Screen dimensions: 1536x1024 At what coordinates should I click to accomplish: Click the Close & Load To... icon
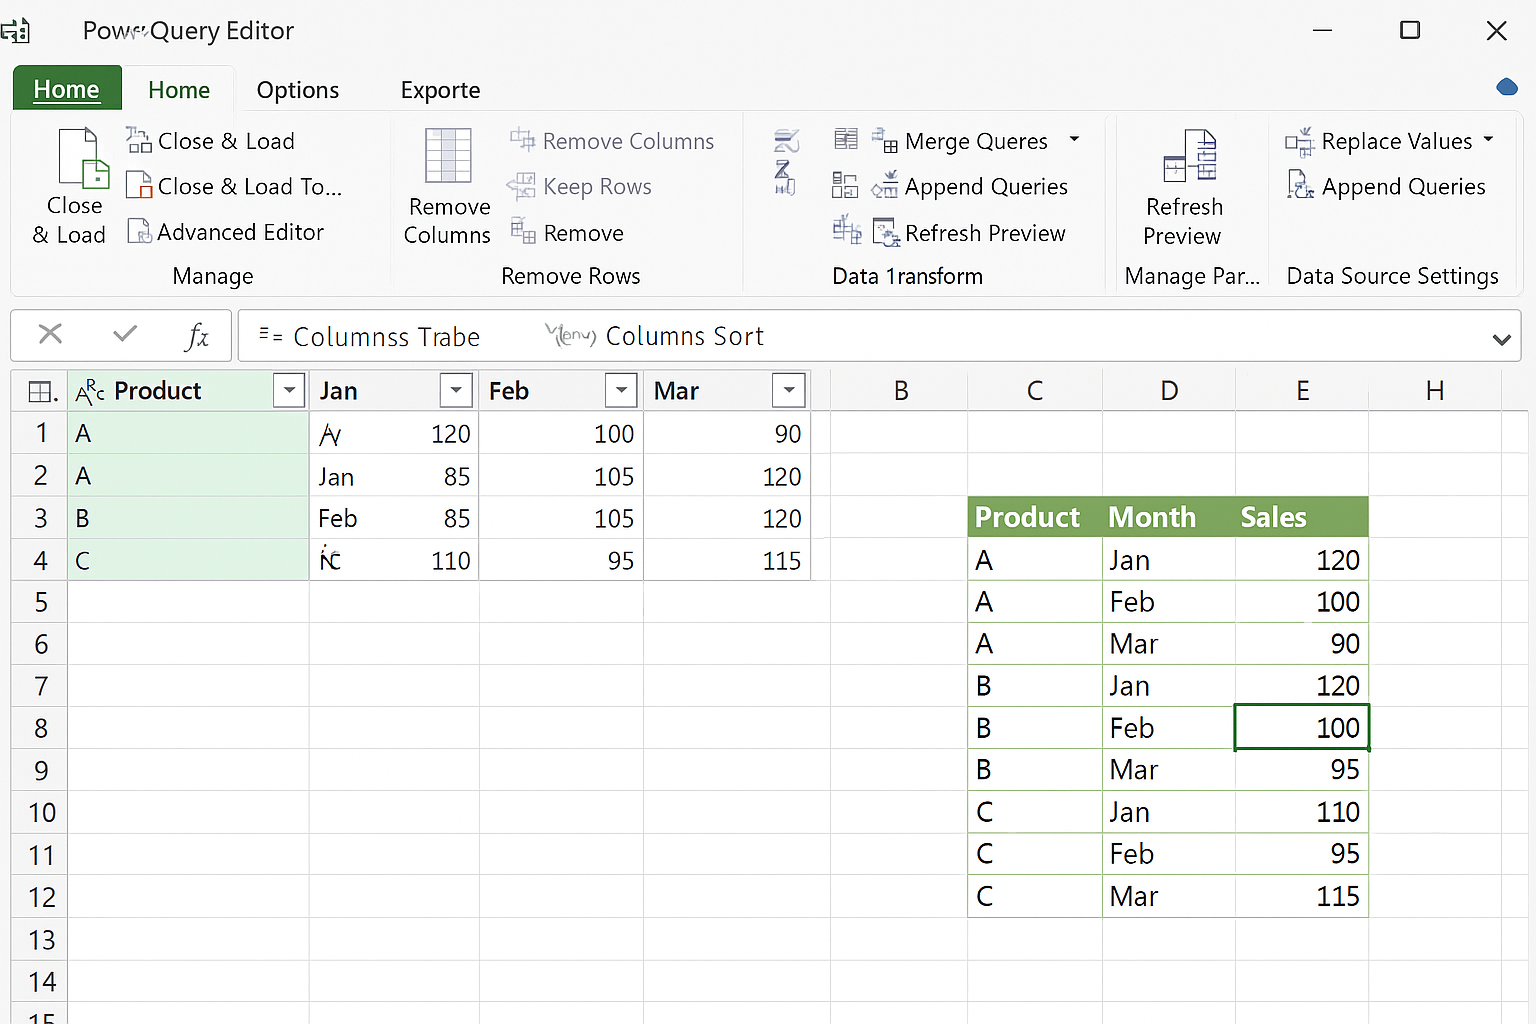point(138,185)
